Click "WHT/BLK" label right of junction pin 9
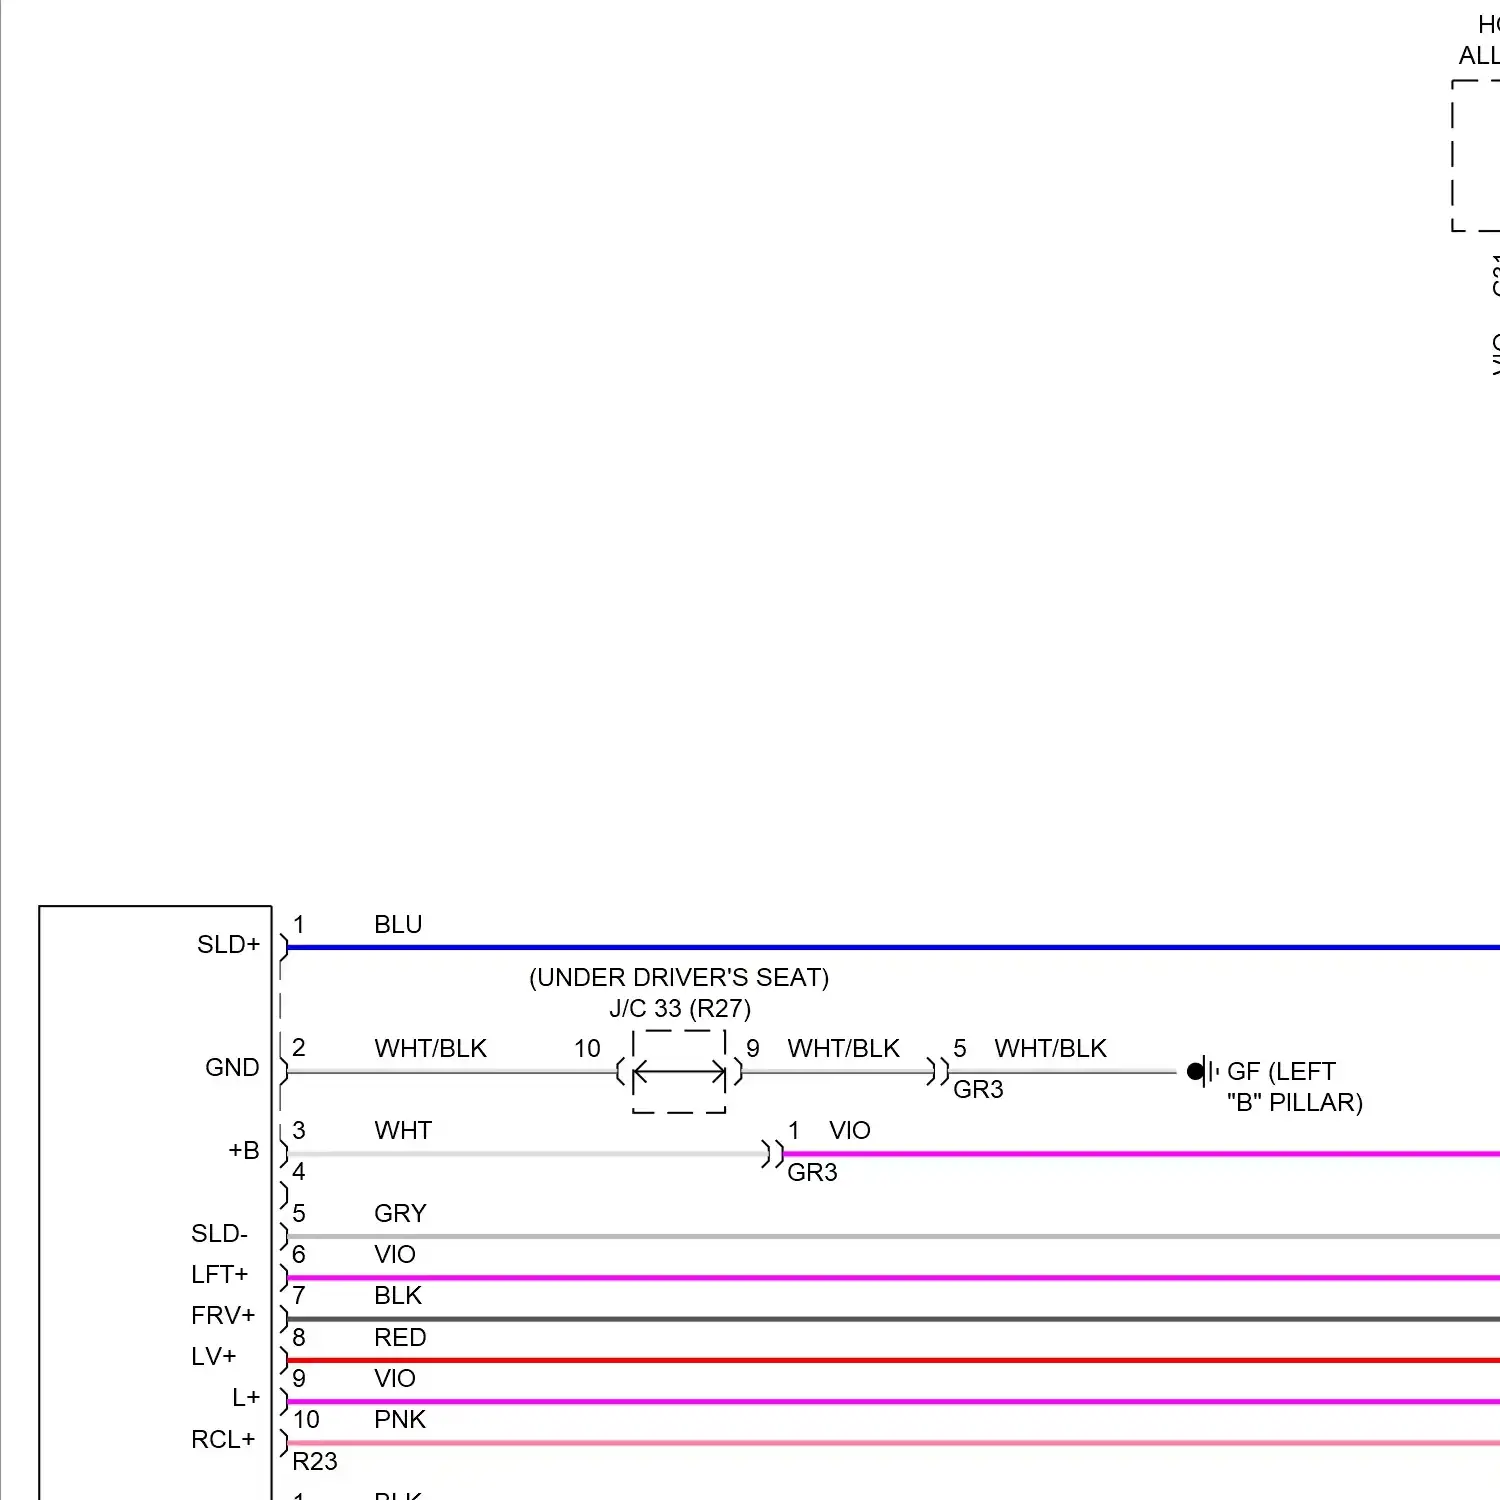The height and width of the screenshot is (1500, 1500). tap(843, 1048)
